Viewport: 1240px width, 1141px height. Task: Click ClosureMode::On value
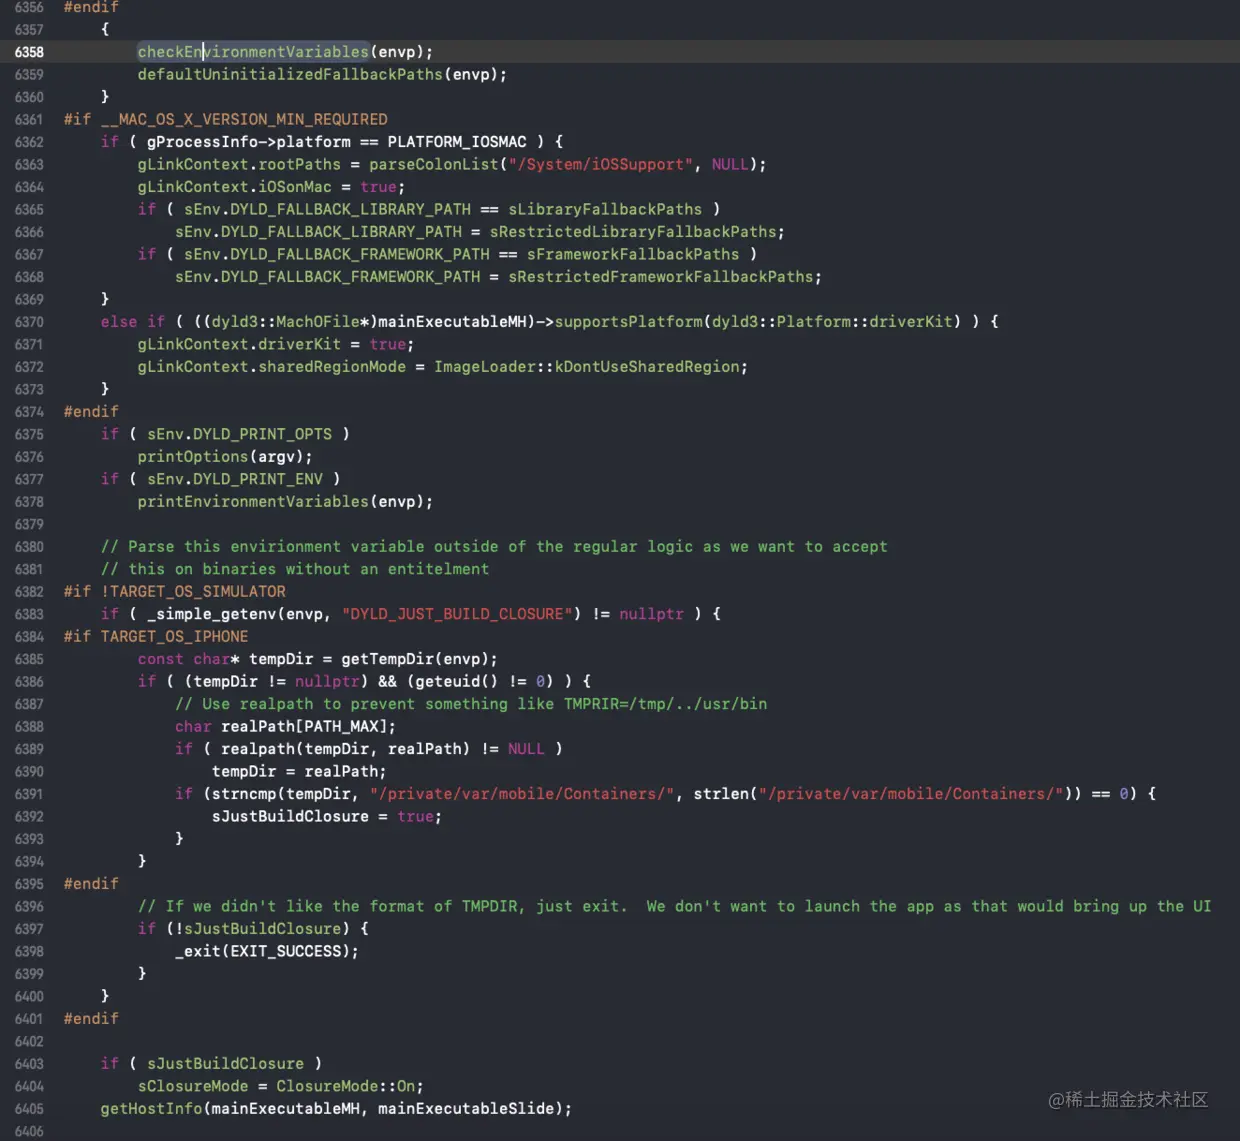(345, 1086)
